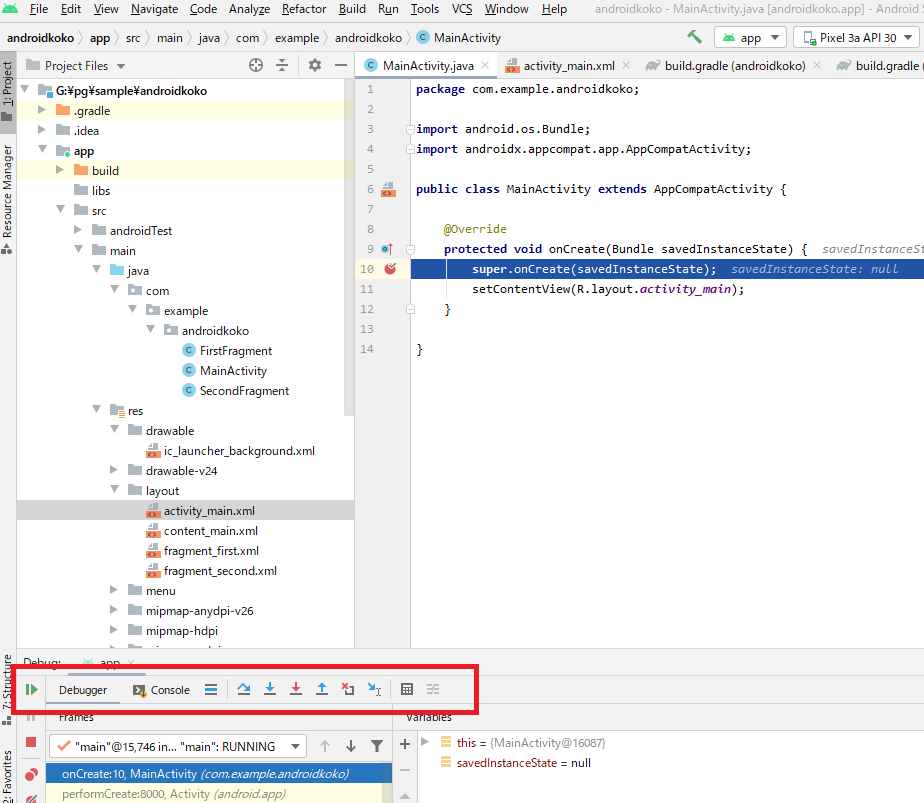The image size is (924, 803).
Task: Select ic_launcher_background.xml in the tree
Action: pos(239,451)
